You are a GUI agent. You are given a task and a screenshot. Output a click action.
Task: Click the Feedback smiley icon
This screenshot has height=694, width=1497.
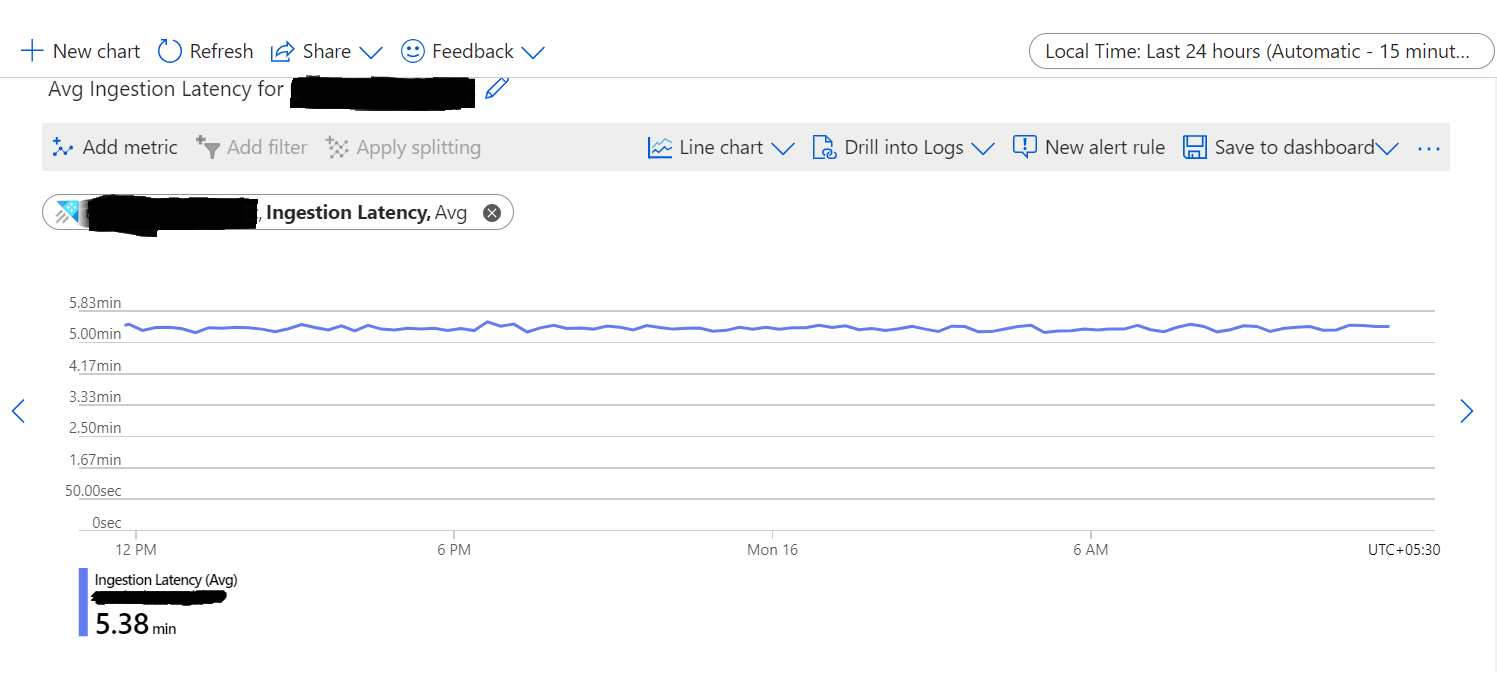(412, 50)
